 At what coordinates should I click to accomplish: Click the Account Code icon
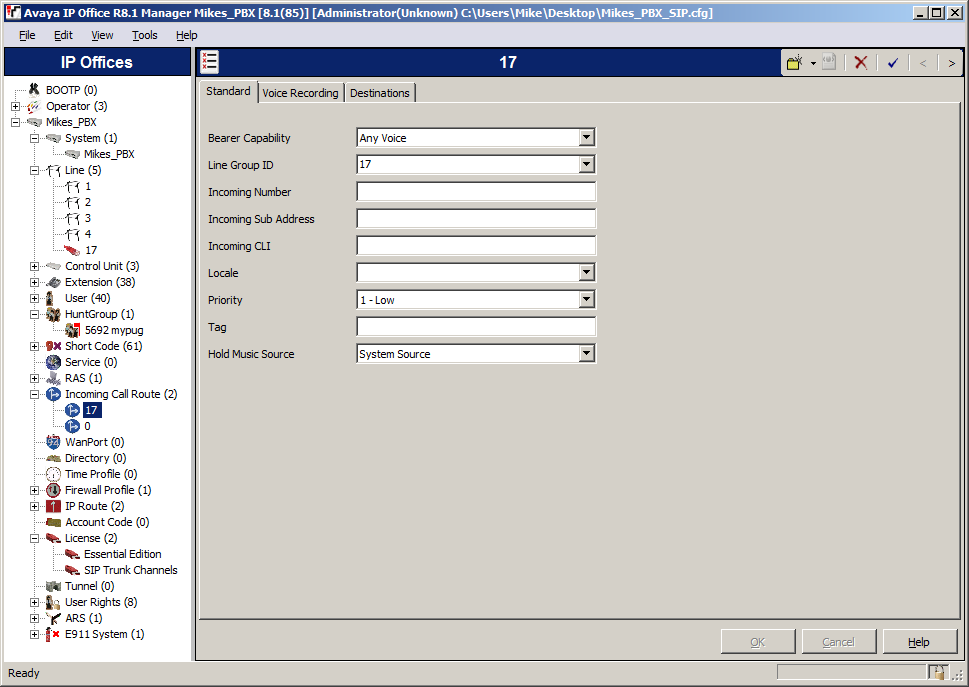pyautogui.click(x=53, y=522)
